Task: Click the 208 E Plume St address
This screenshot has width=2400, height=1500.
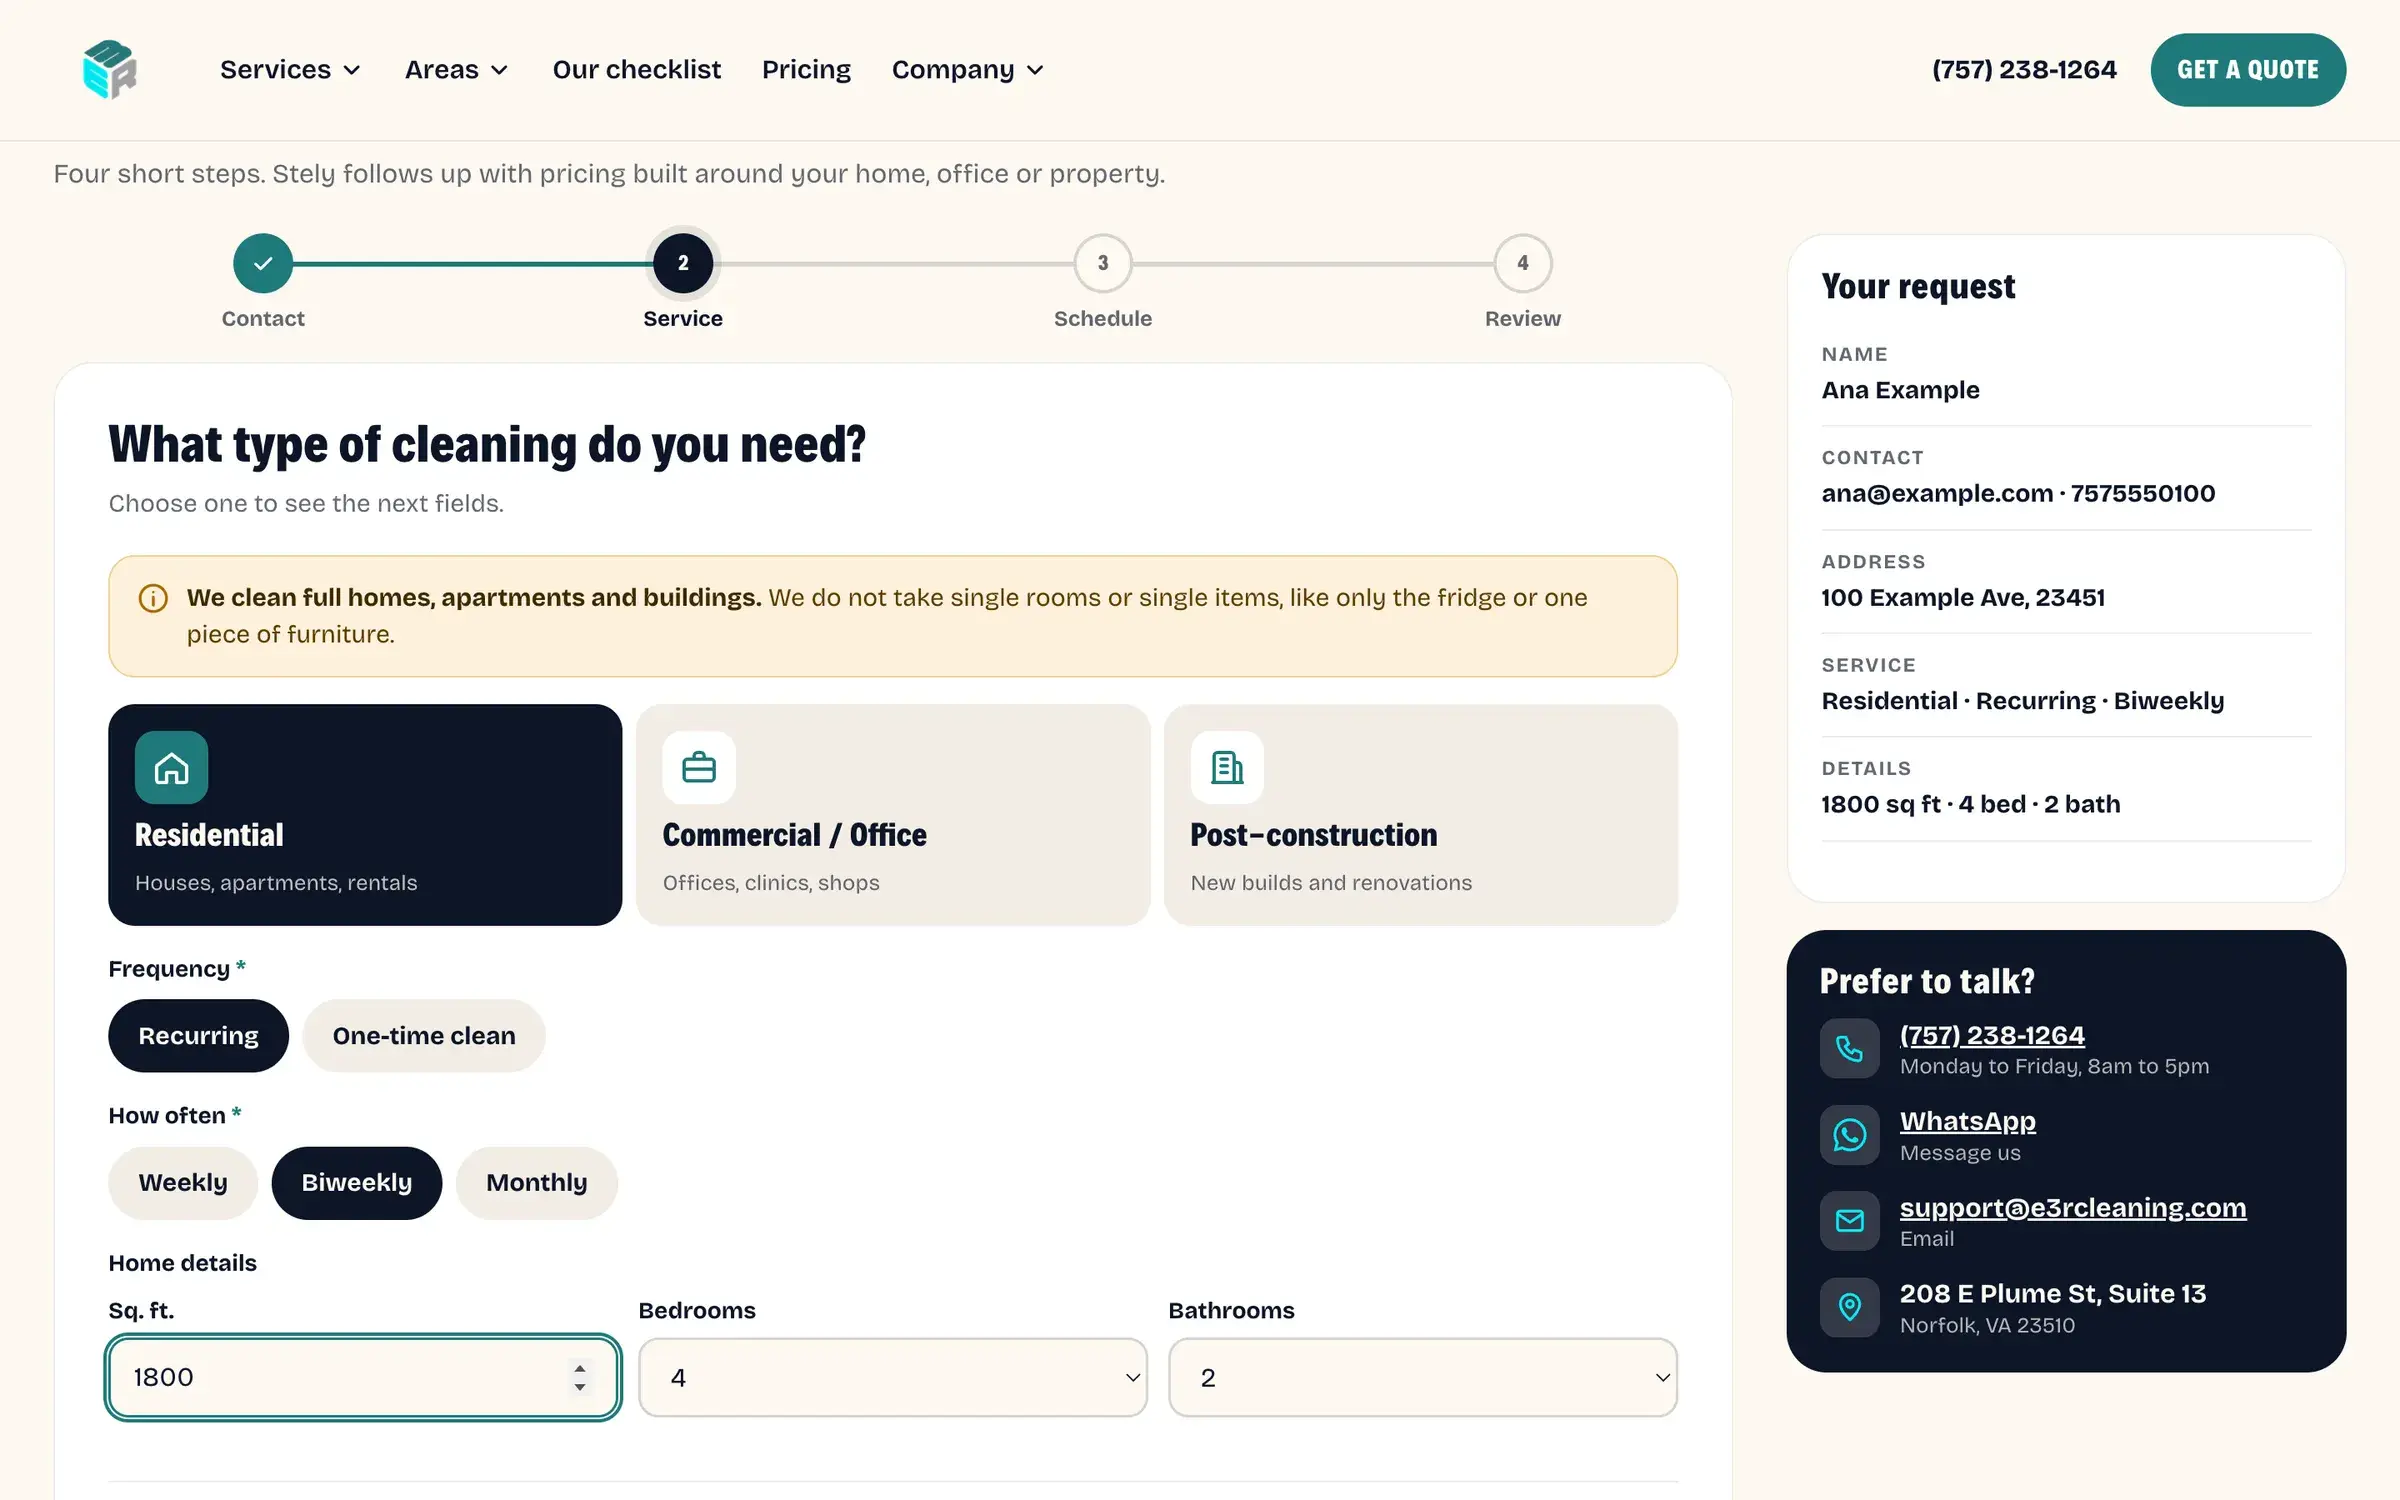Action: (2052, 1293)
